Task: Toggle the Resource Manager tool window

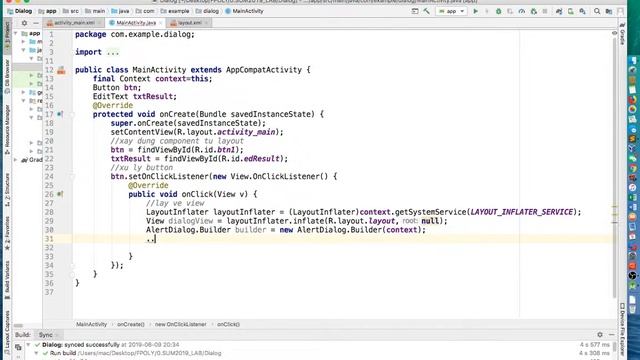Action: (7, 129)
